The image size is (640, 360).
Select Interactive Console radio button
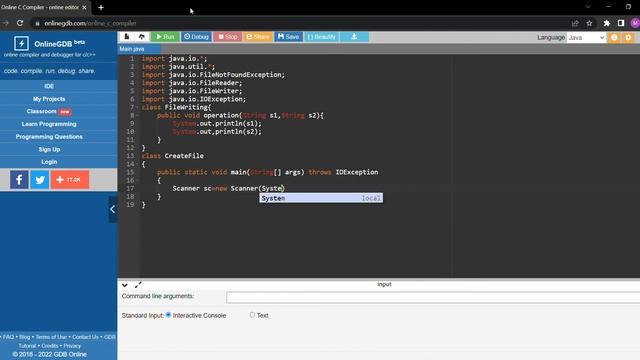168,315
